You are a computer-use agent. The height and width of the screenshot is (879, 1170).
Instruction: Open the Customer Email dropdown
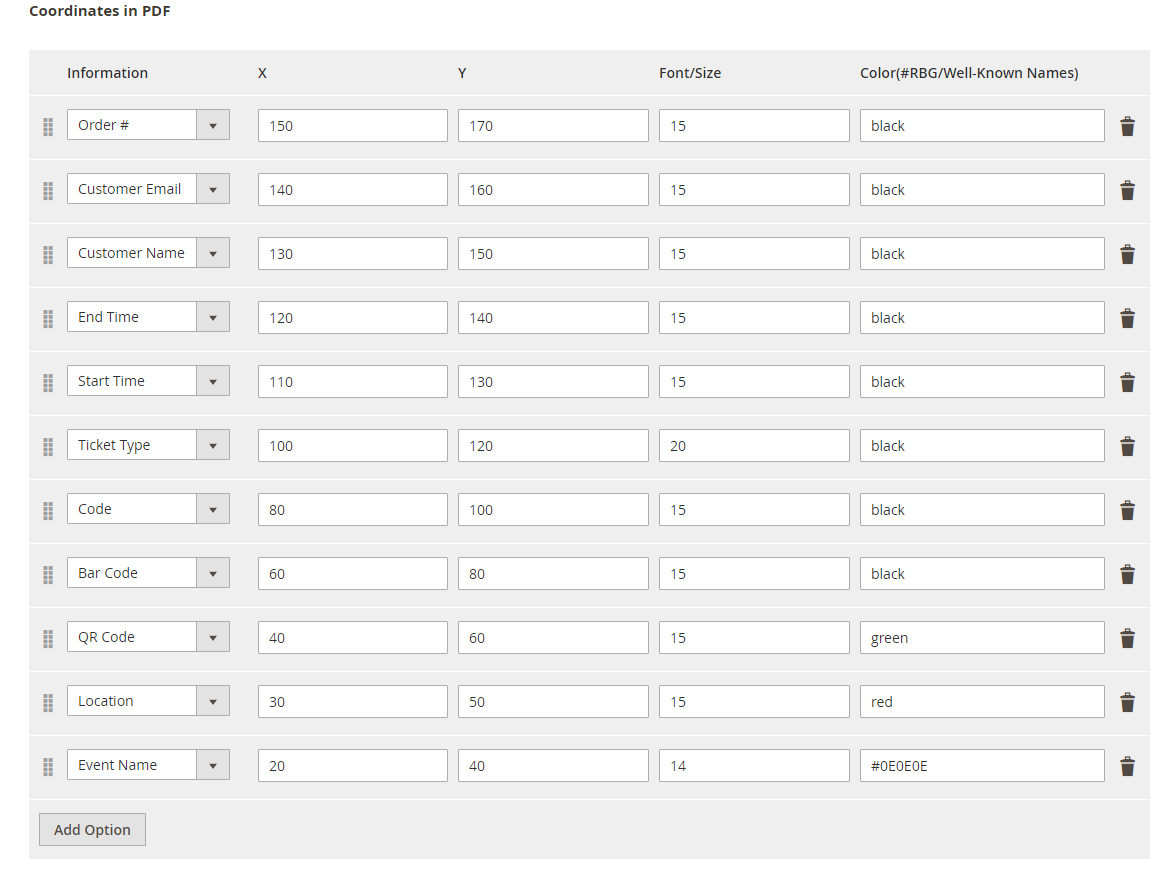point(148,189)
